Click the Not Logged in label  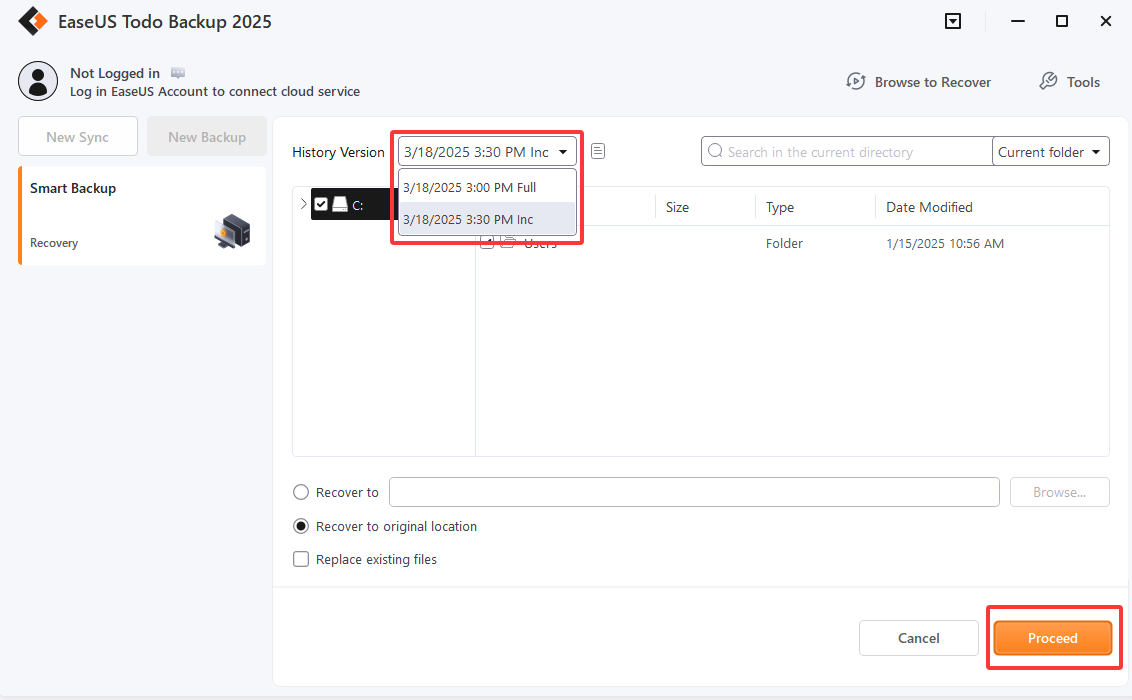[x=115, y=73]
